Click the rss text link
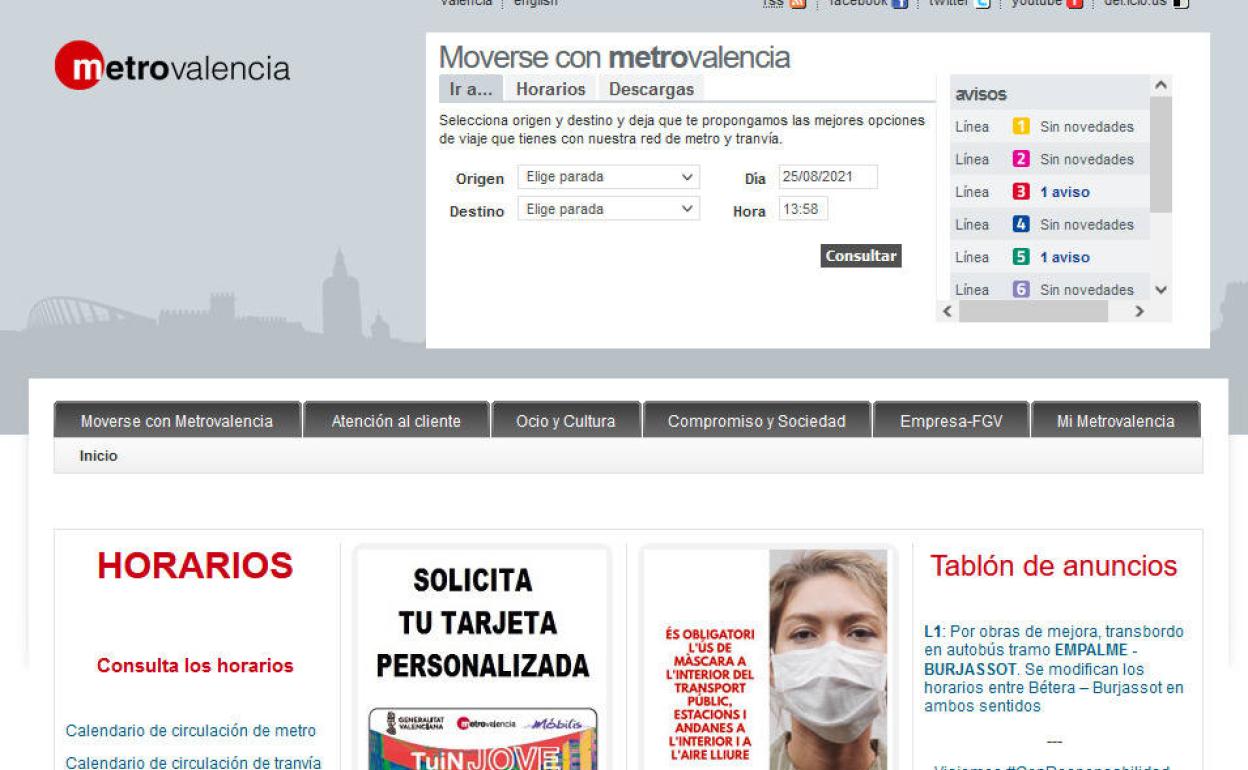 tap(773, 4)
